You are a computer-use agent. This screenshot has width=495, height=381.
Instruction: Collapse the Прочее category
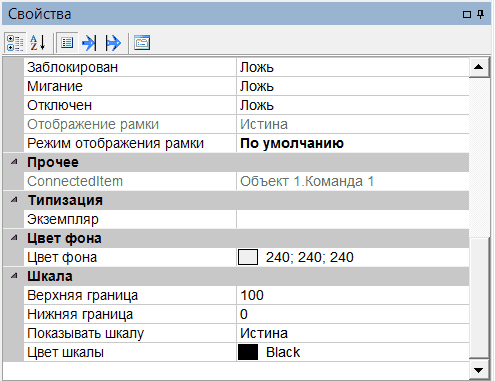pyautogui.click(x=14, y=162)
